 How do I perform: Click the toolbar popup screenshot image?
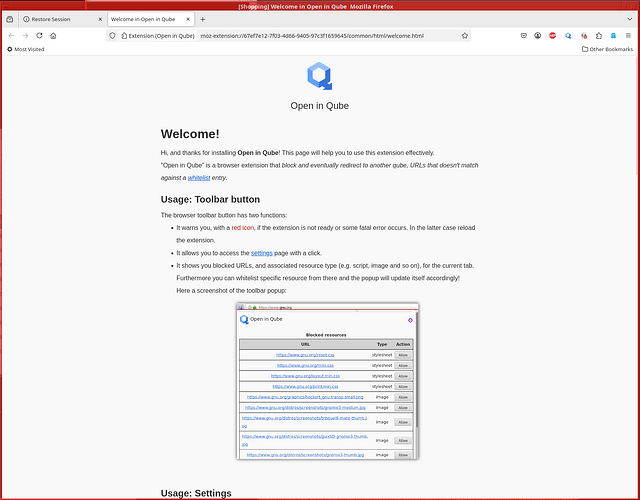(x=327, y=381)
